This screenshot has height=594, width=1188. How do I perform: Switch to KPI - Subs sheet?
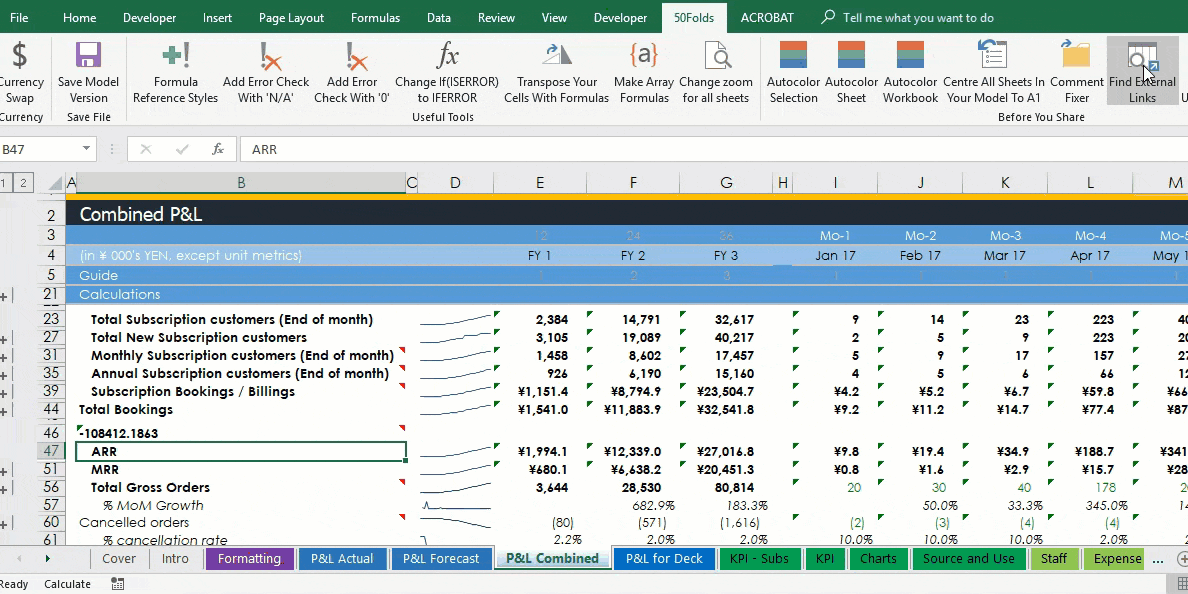(758, 559)
